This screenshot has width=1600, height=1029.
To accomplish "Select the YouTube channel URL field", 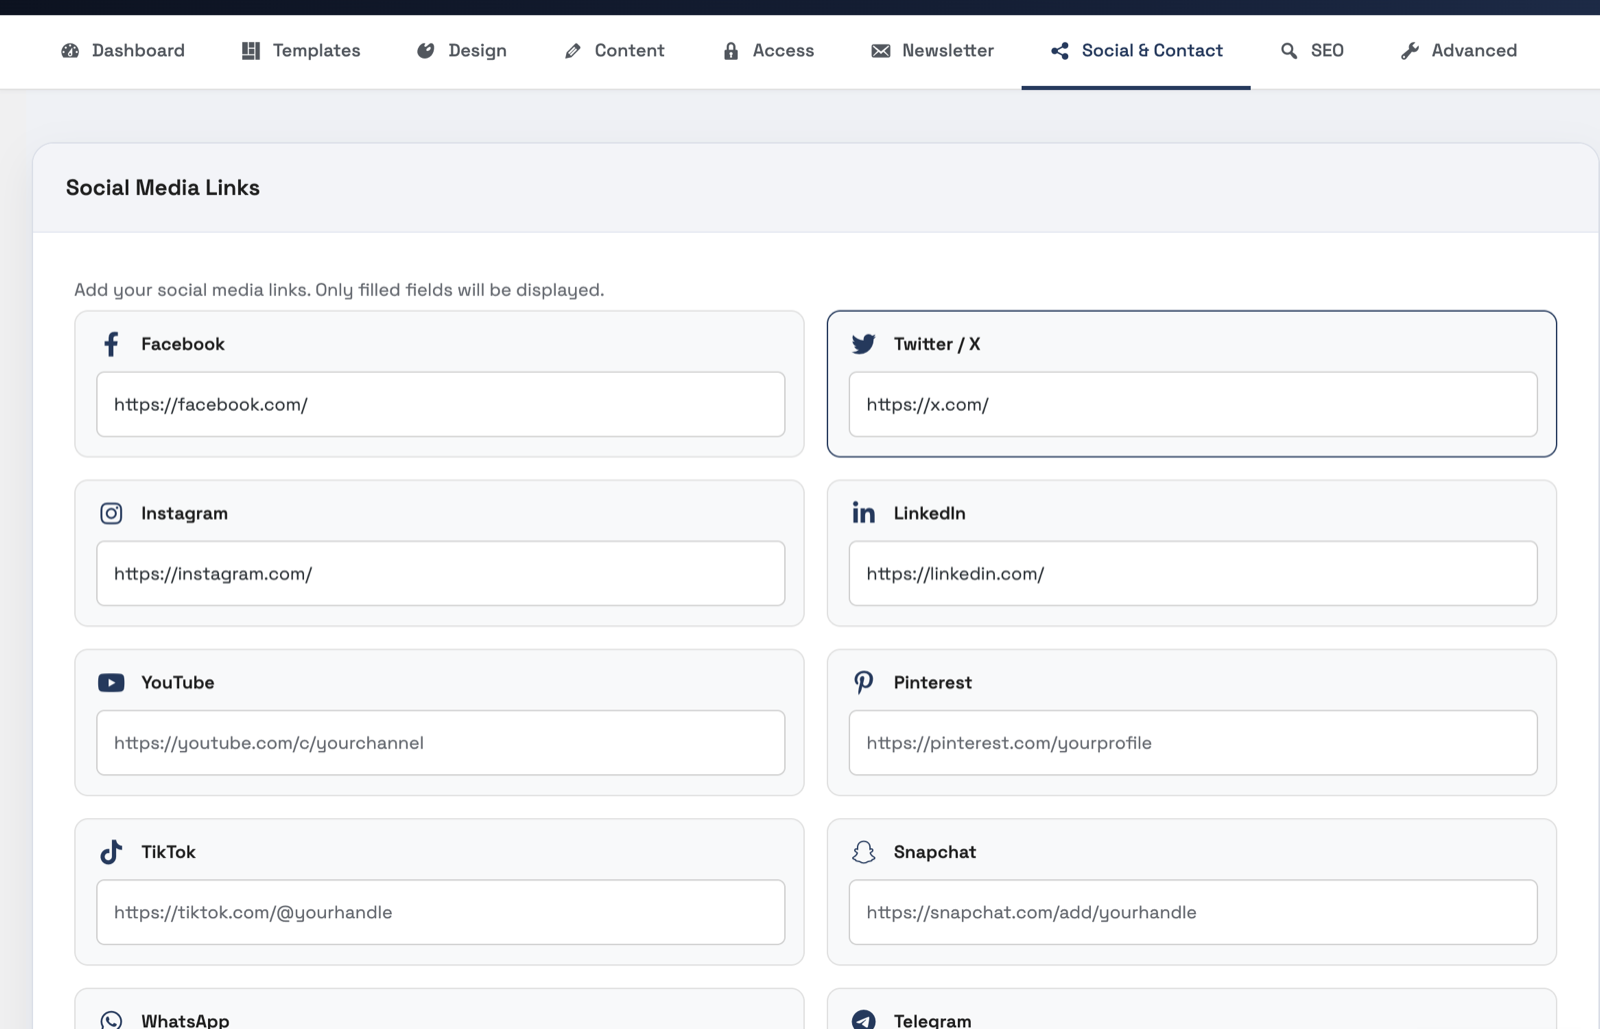I will click(x=440, y=743).
